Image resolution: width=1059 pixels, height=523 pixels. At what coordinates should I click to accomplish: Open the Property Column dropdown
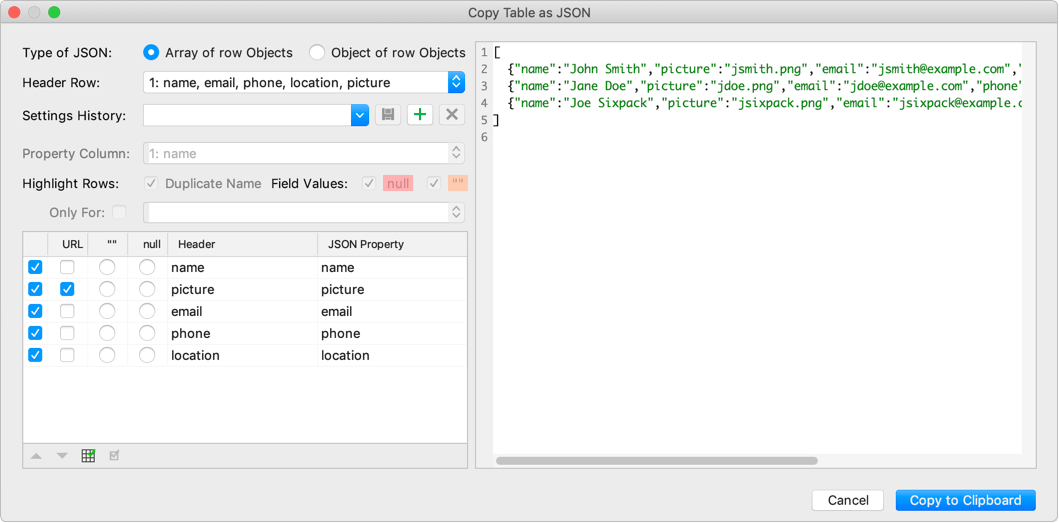click(304, 153)
